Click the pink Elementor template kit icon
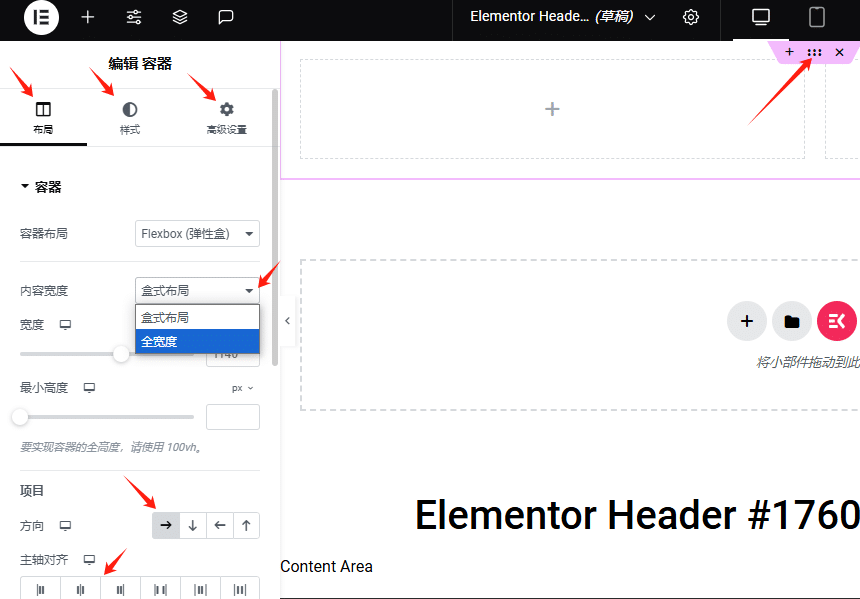This screenshot has height=599, width=860. 837,321
